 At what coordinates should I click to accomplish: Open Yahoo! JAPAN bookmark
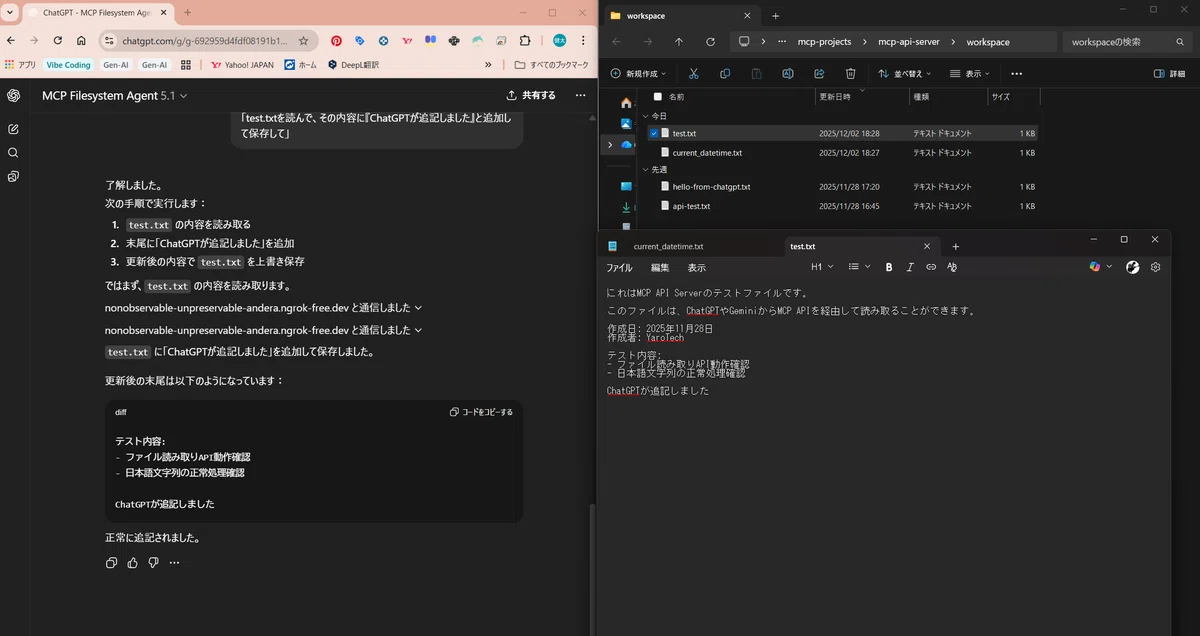(242, 65)
